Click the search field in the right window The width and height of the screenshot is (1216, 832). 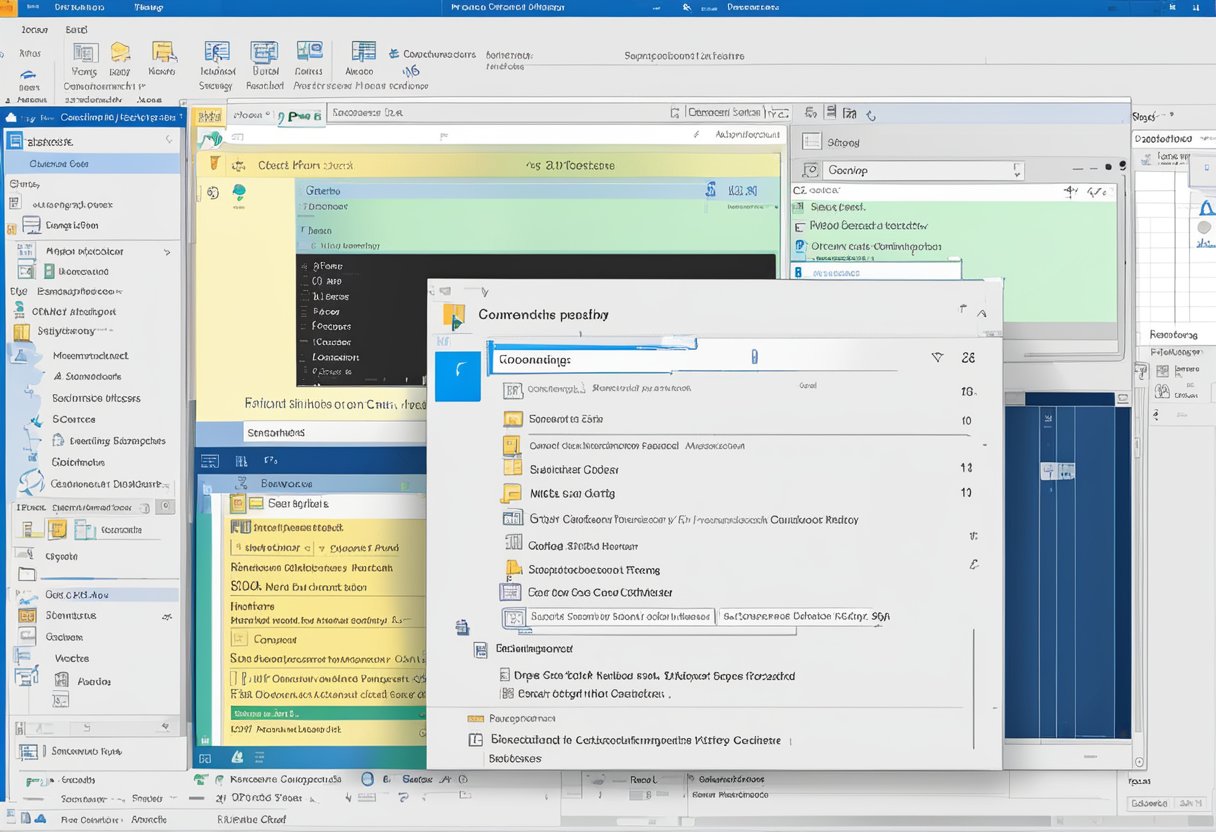click(x=921, y=170)
